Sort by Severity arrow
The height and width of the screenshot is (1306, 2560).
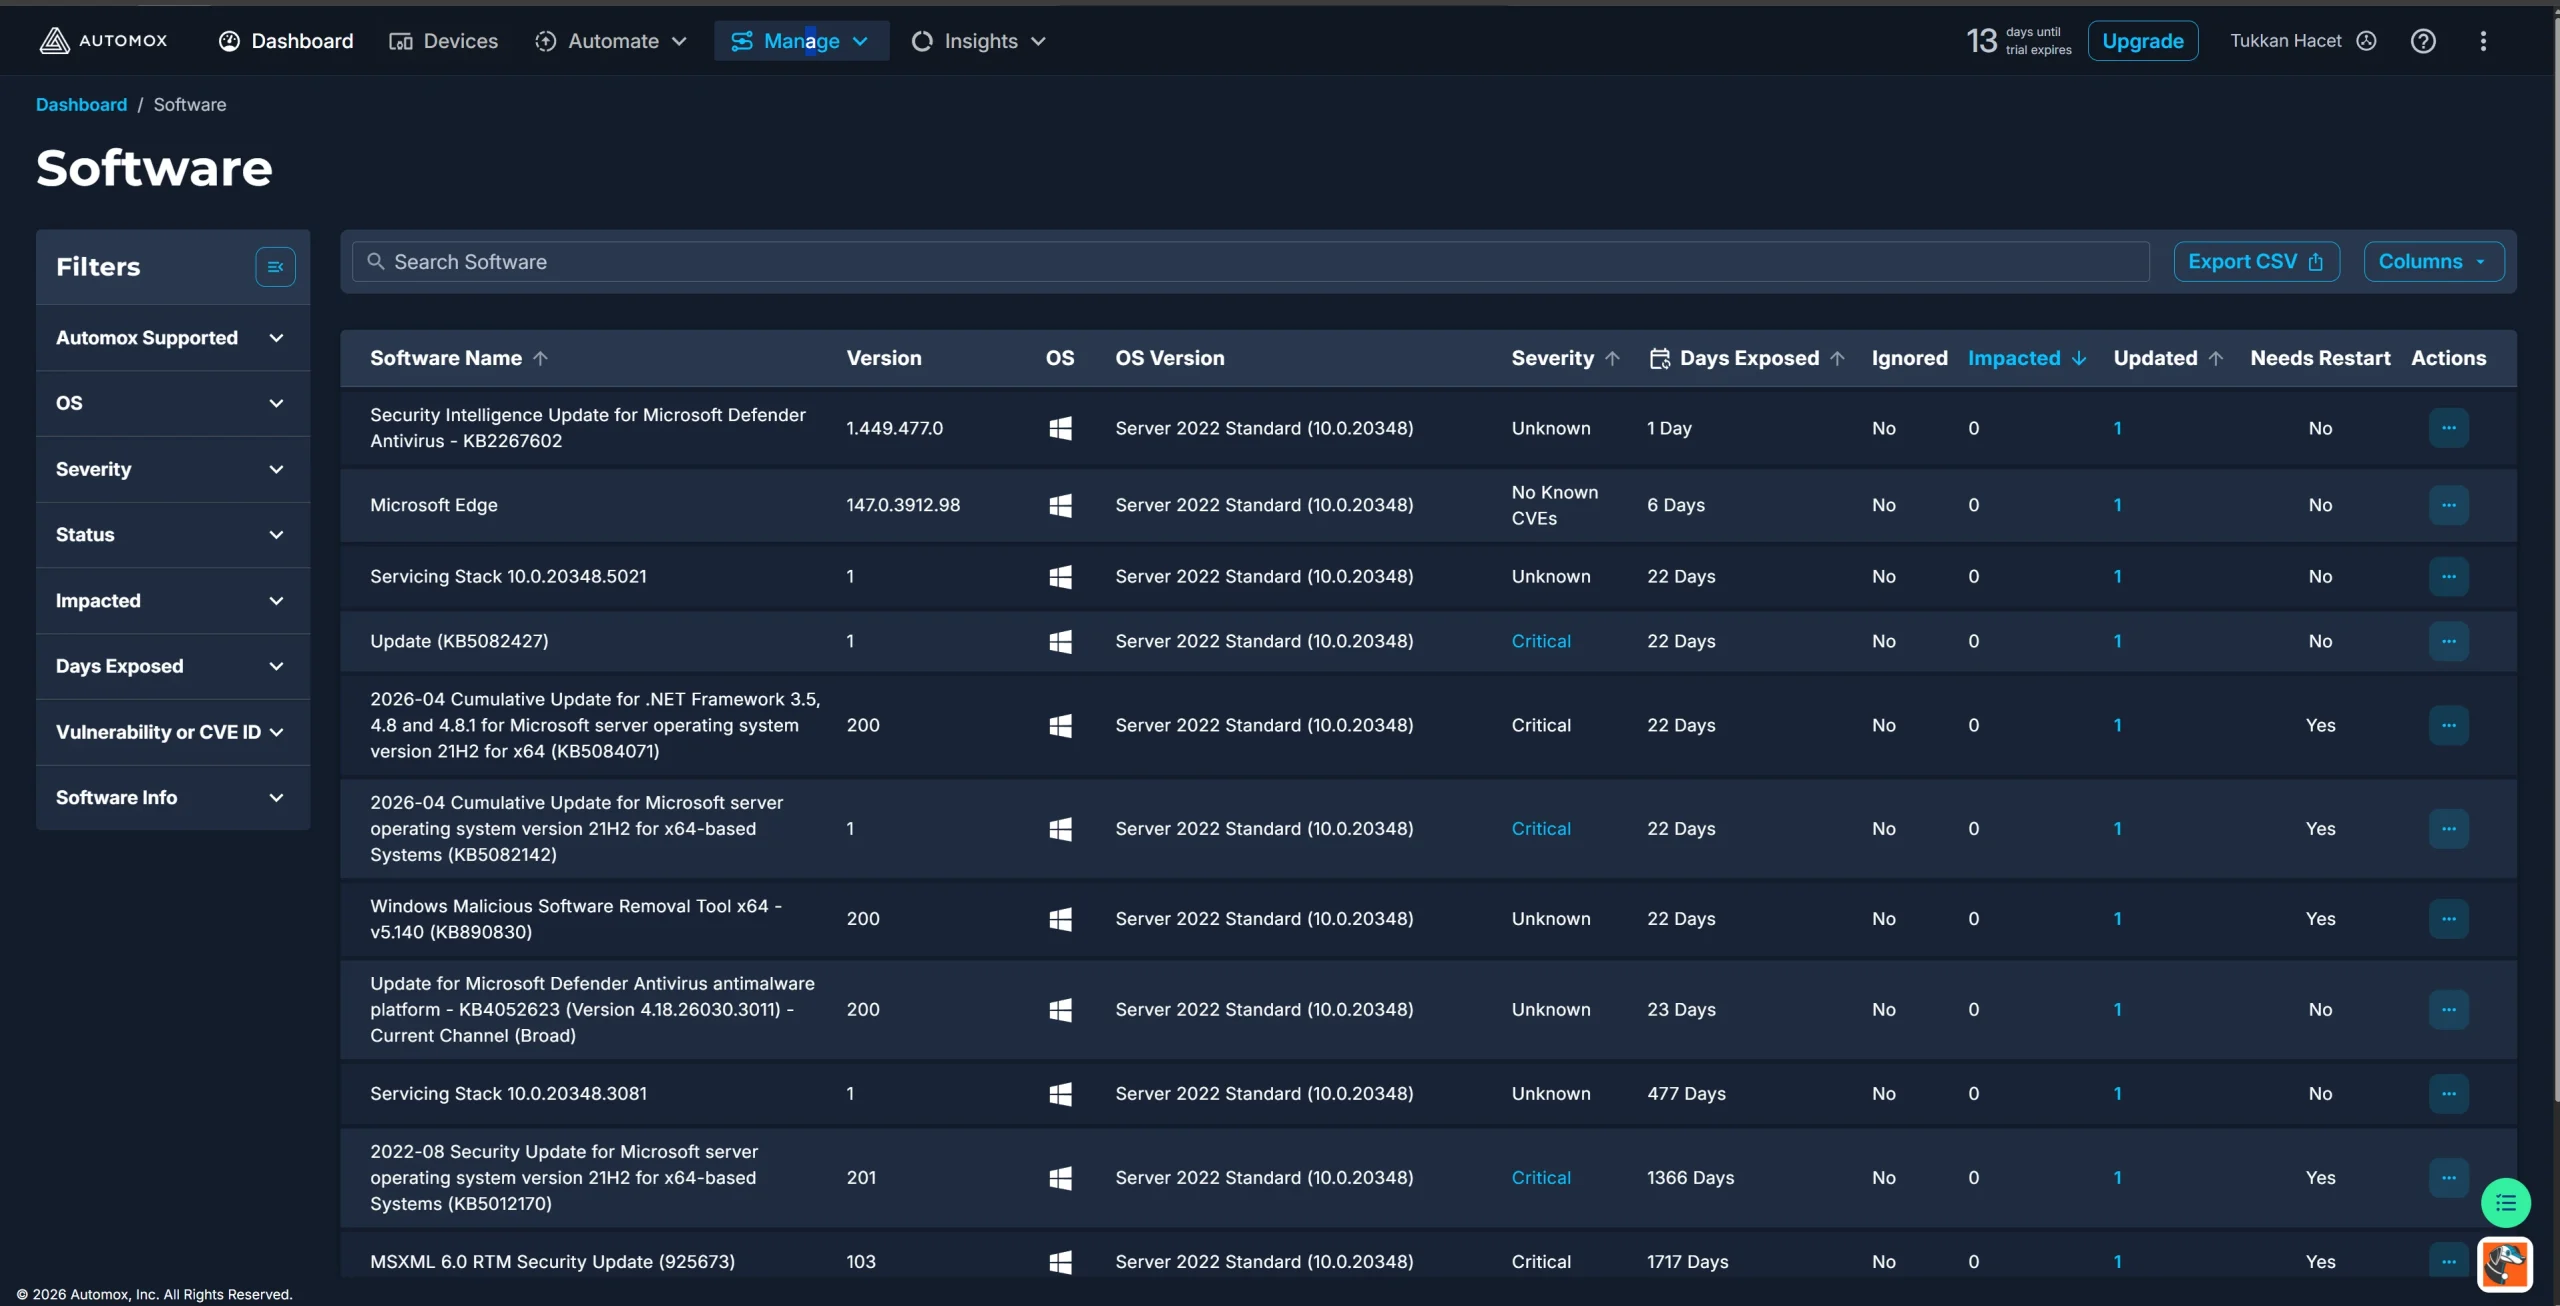1612,358
